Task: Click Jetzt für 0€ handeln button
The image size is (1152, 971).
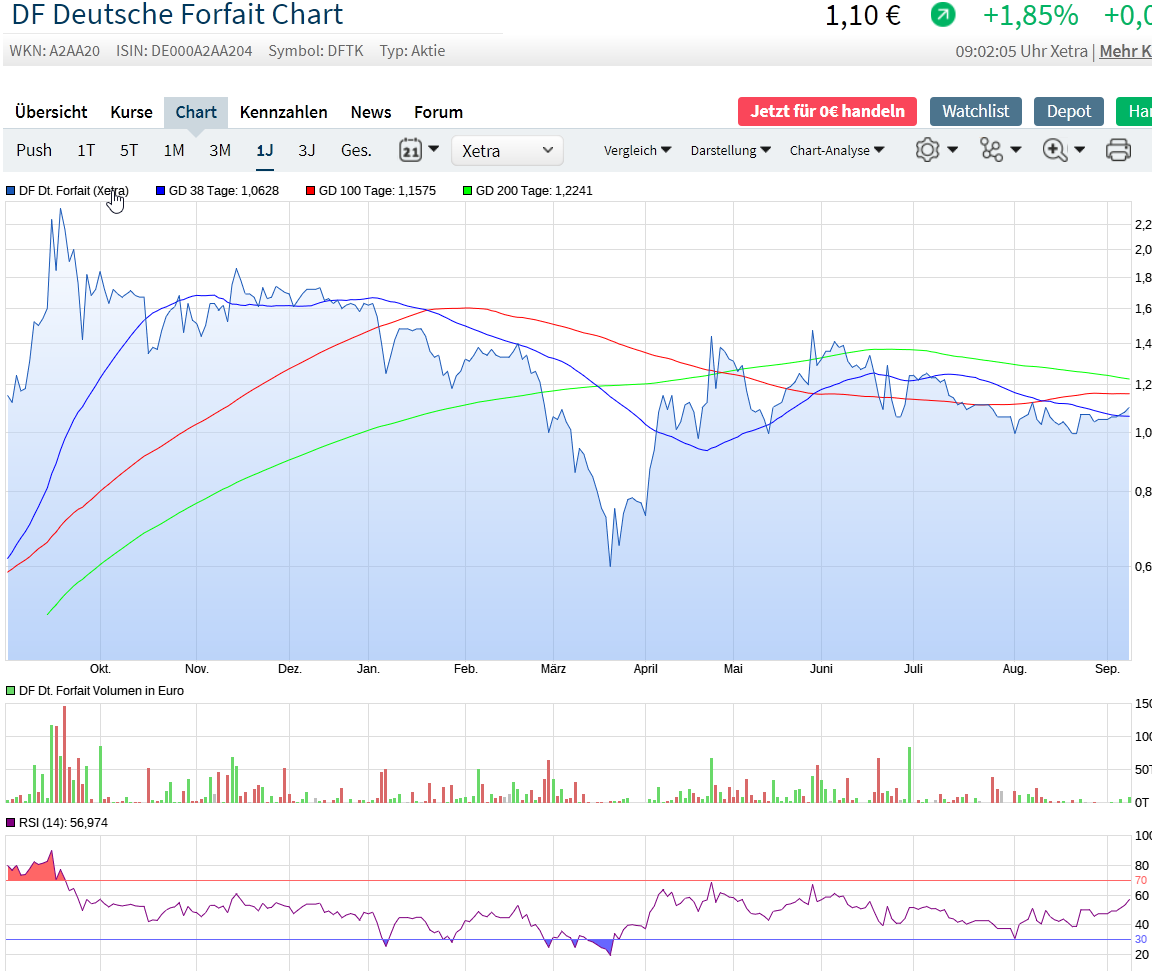Action: (x=827, y=112)
